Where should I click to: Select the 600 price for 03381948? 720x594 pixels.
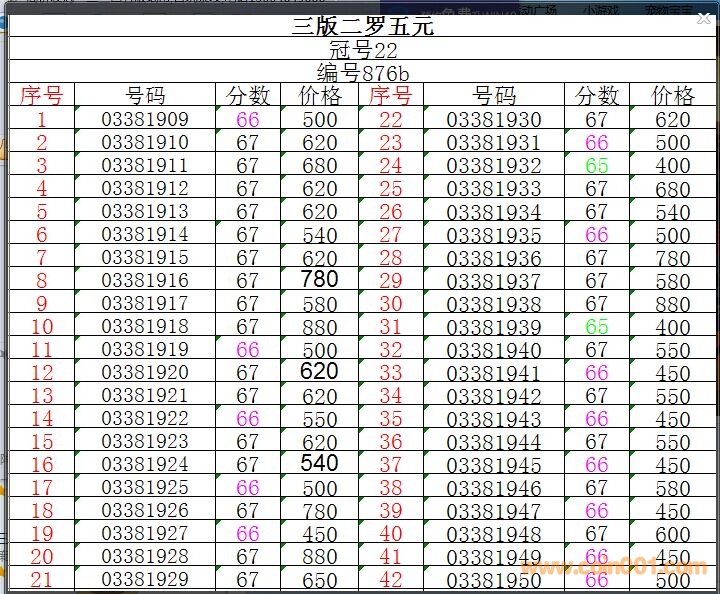[x=673, y=534]
